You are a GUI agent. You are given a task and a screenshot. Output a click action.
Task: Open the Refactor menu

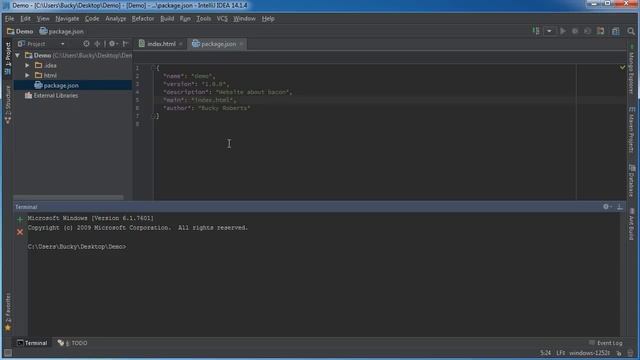pos(143,19)
